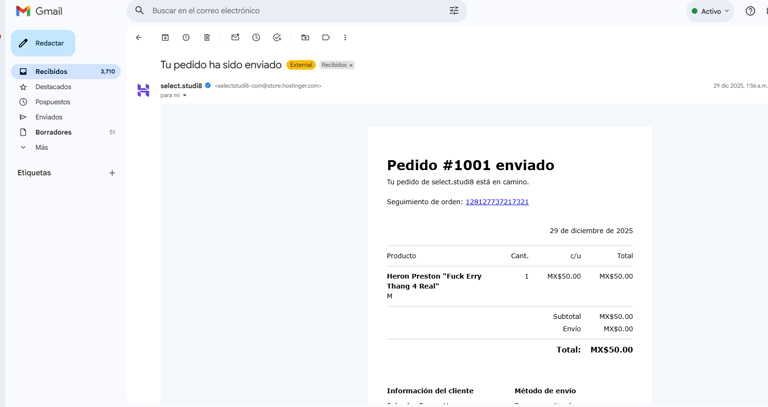The width and height of the screenshot is (768, 407).
Task: Click the sender's Hostinger avatar
Action: tap(143, 90)
